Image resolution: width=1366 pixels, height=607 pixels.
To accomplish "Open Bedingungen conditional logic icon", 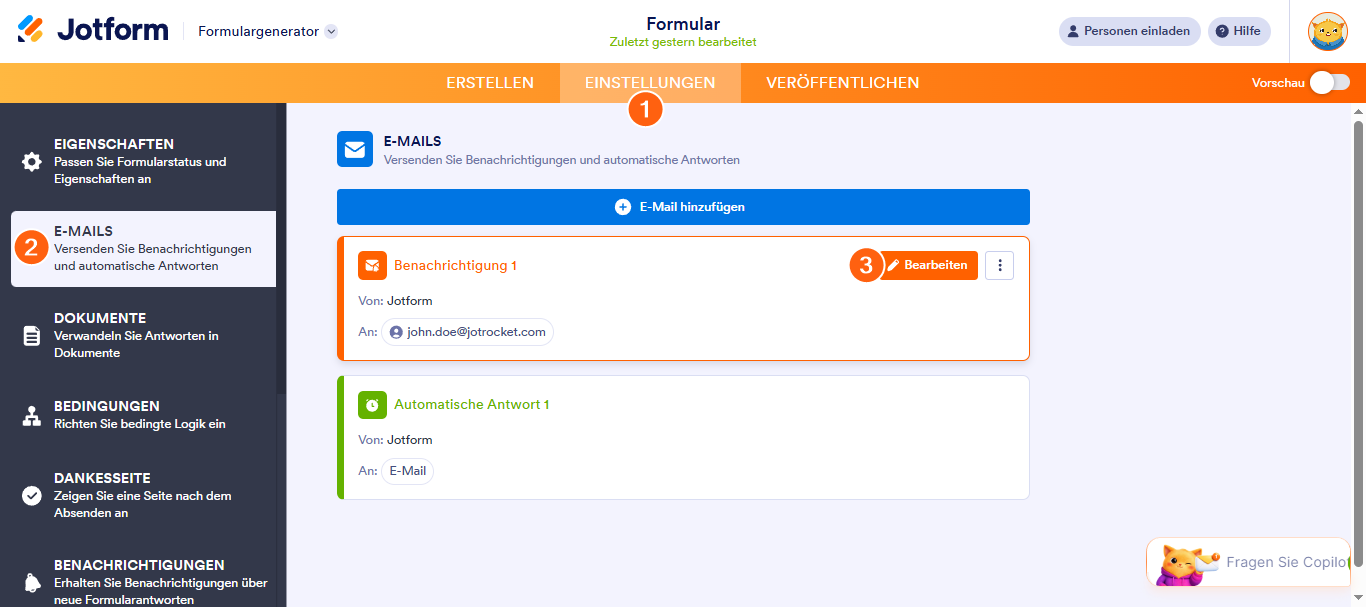I will pos(32,415).
